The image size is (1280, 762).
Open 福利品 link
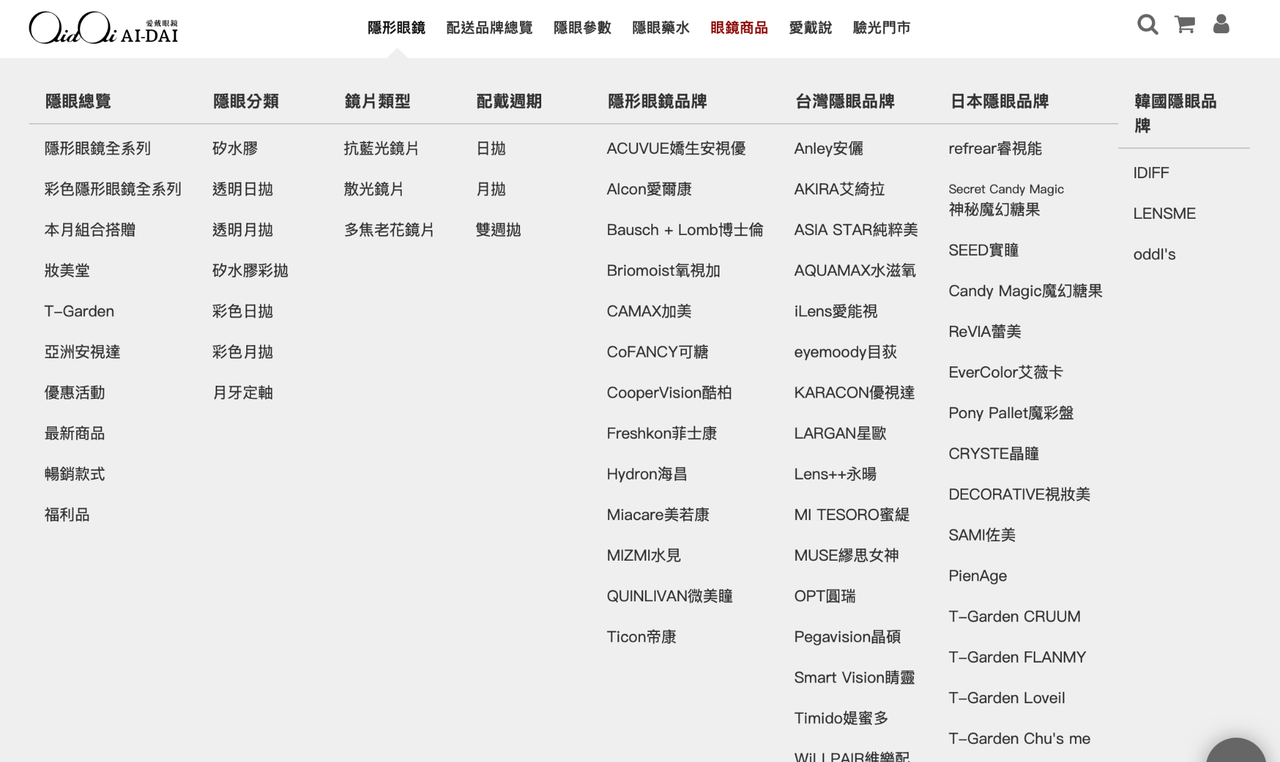coord(67,515)
